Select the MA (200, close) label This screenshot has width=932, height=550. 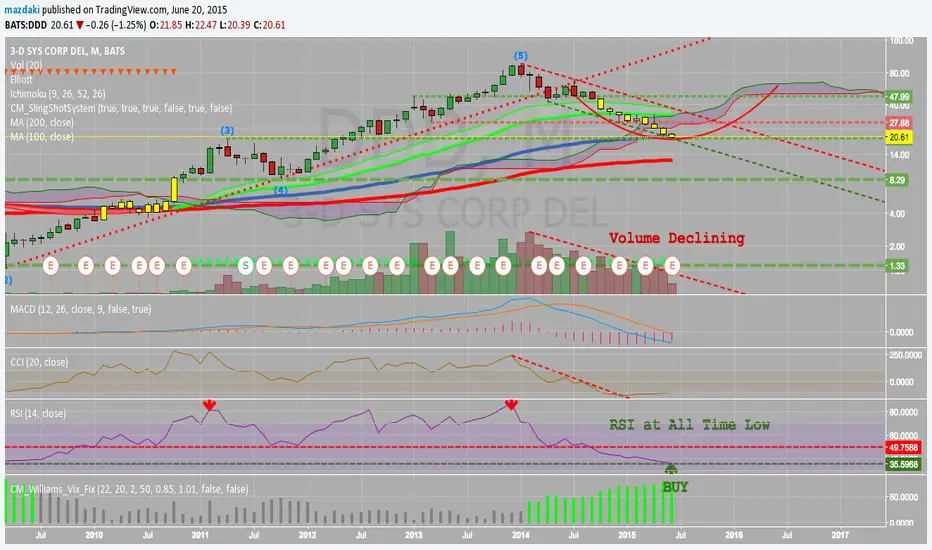click(42, 122)
